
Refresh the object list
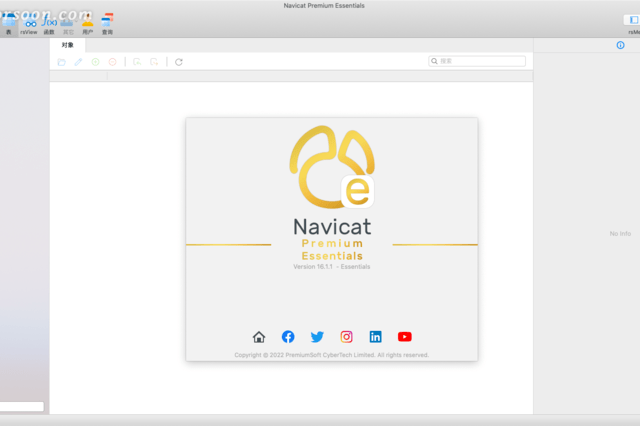[179, 62]
